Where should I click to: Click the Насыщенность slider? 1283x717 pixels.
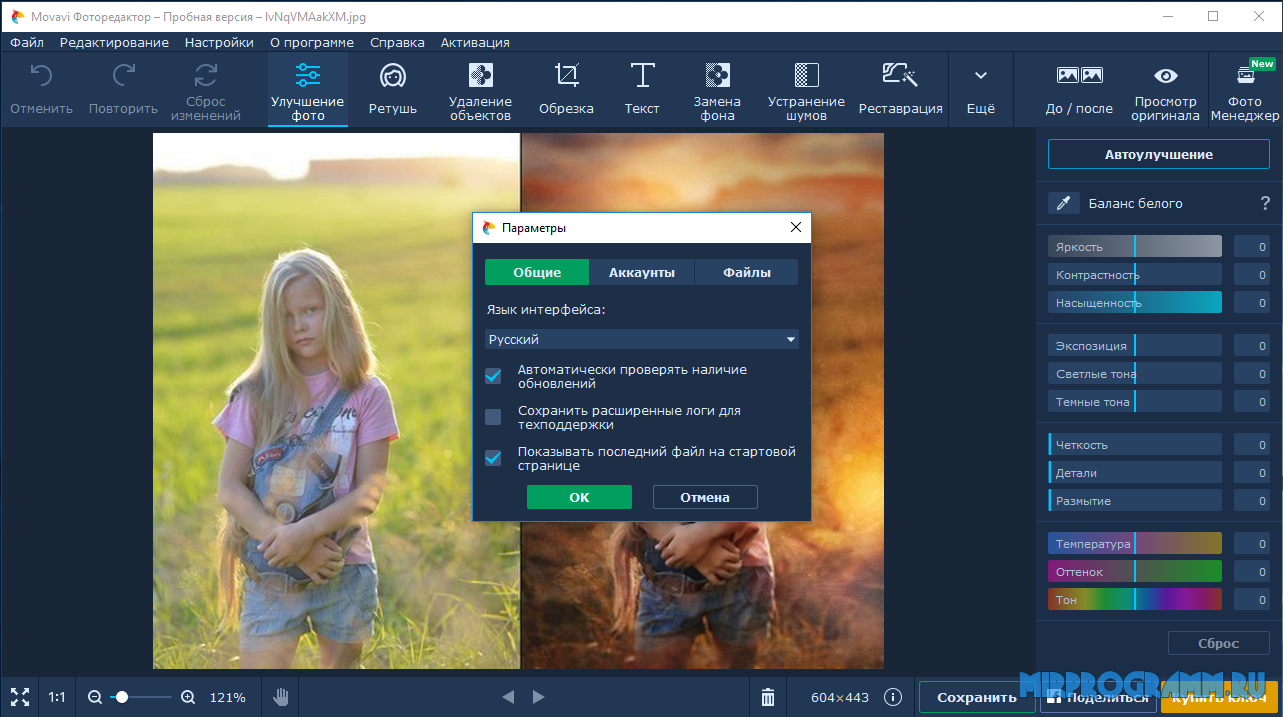click(x=1135, y=302)
